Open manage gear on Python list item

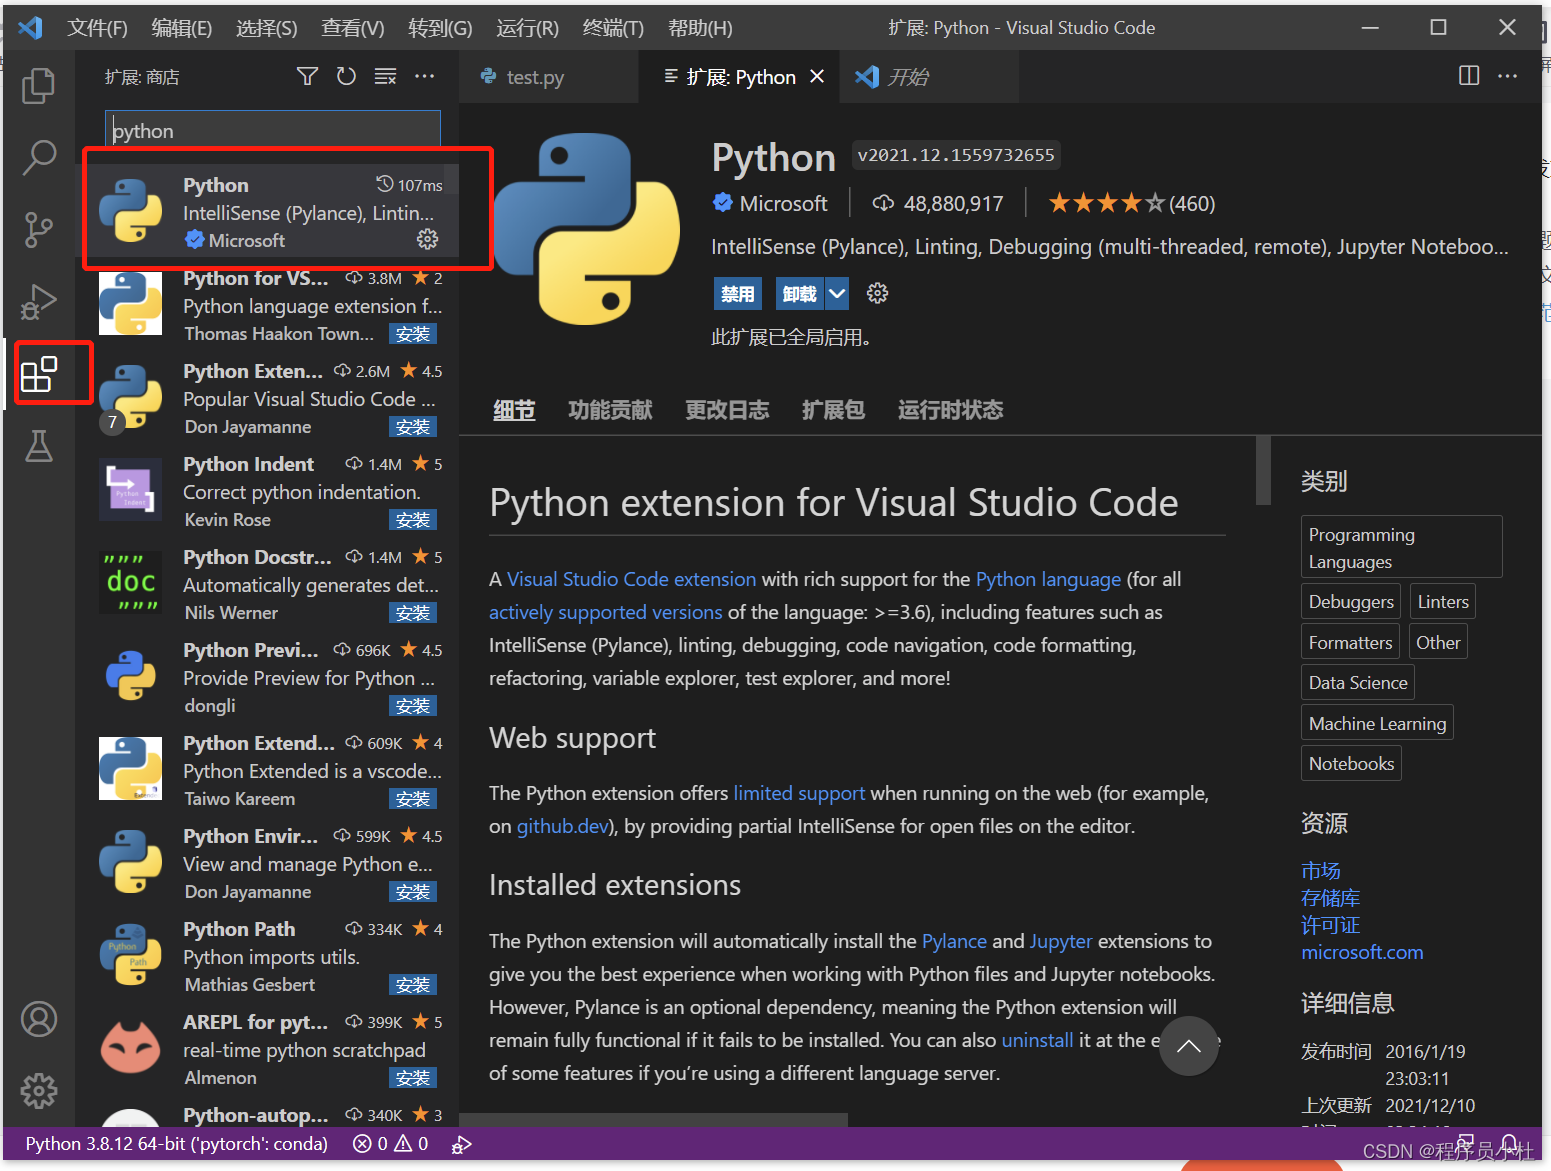tap(427, 239)
